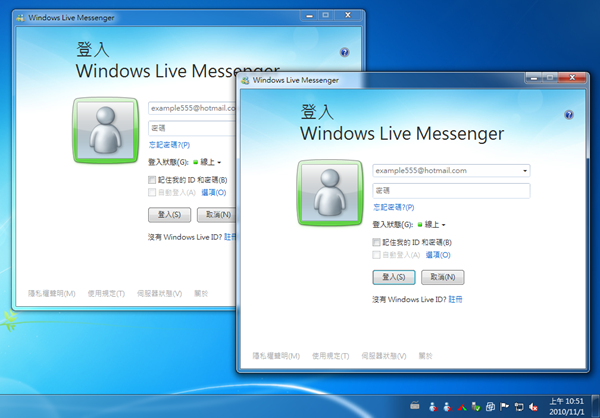
Task: Click the 登入(S) button in the front window
Action: (394, 277)
